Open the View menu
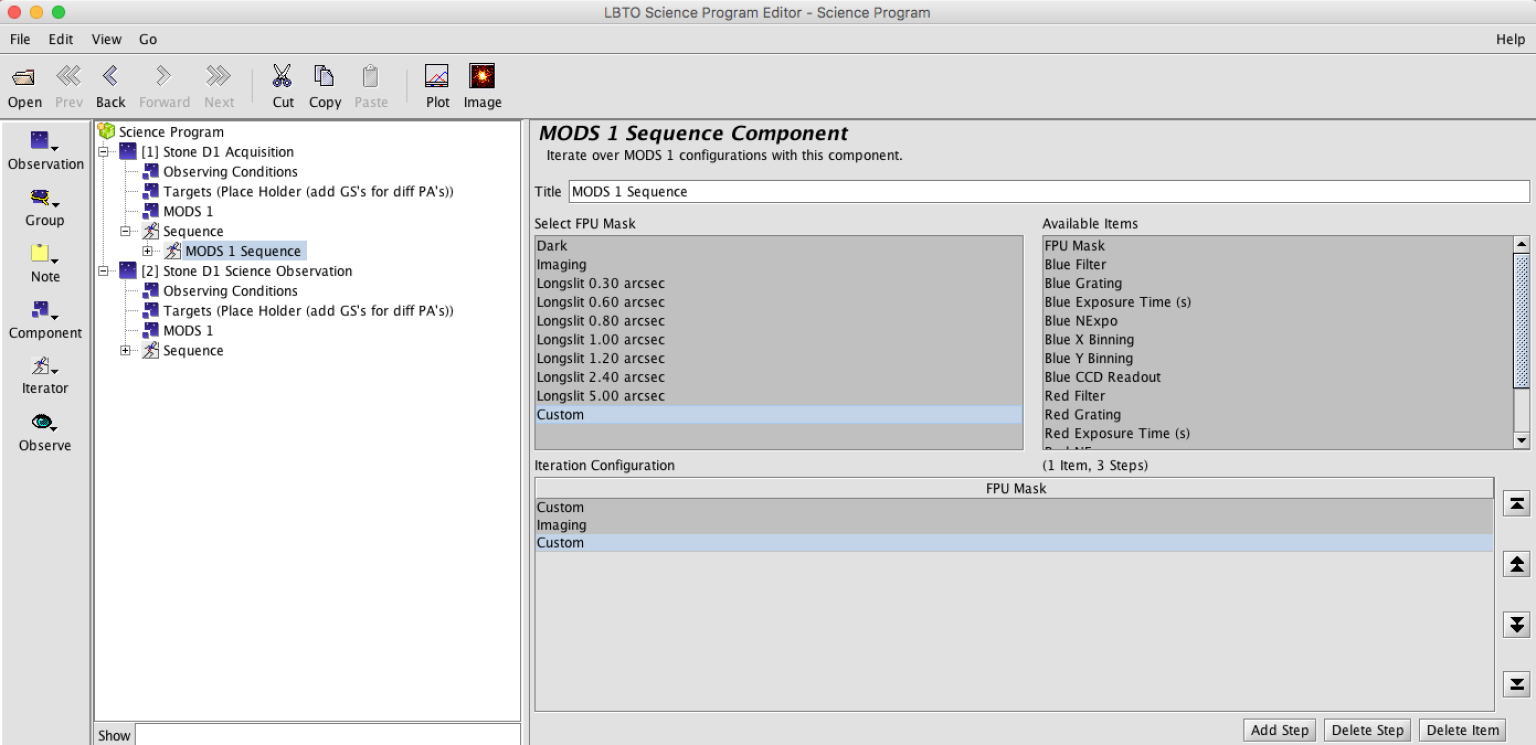 [x=106, y=39]
